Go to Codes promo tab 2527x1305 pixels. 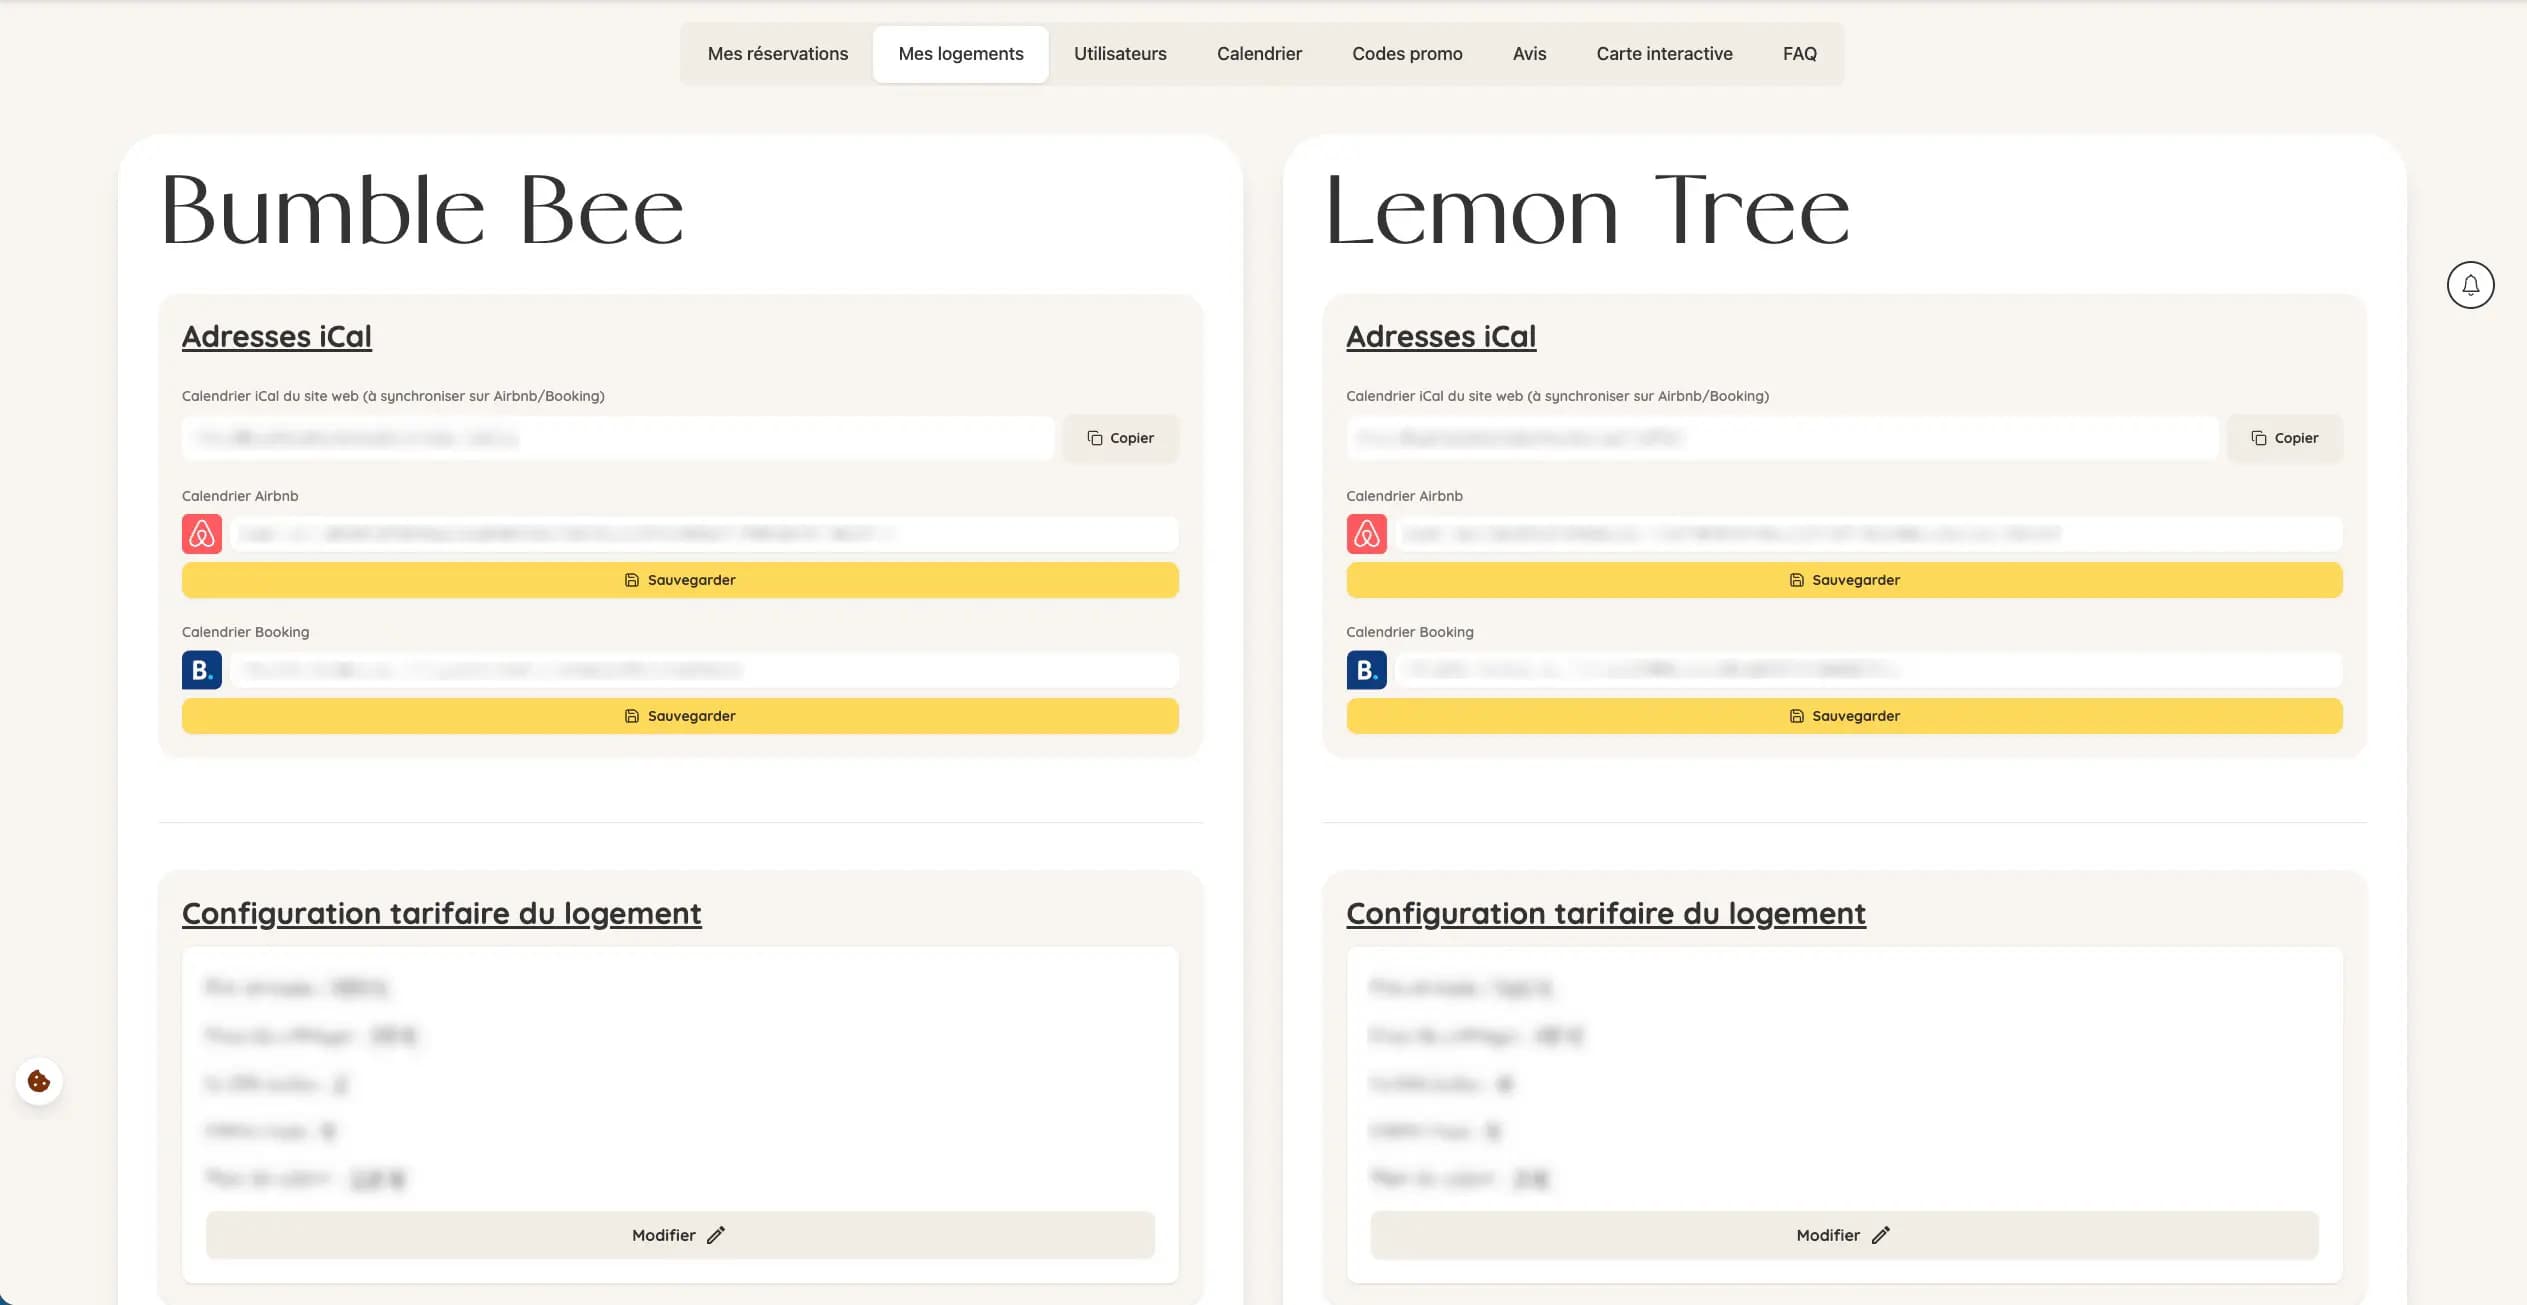[x=1407, y=54]
